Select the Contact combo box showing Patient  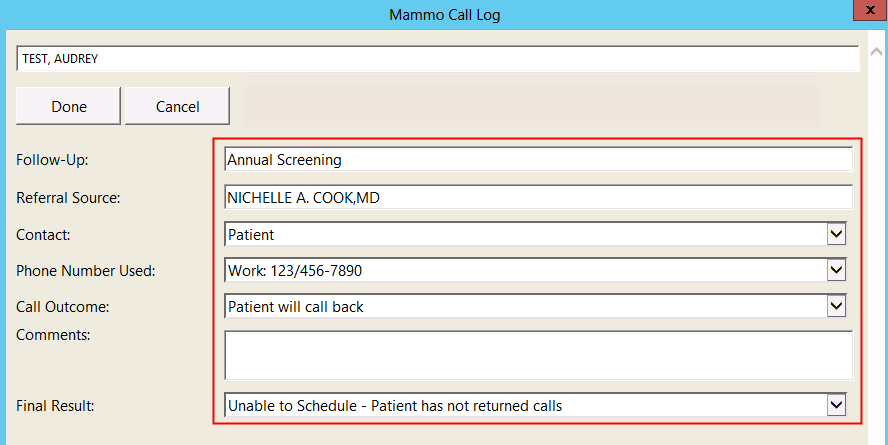[525, 235]
